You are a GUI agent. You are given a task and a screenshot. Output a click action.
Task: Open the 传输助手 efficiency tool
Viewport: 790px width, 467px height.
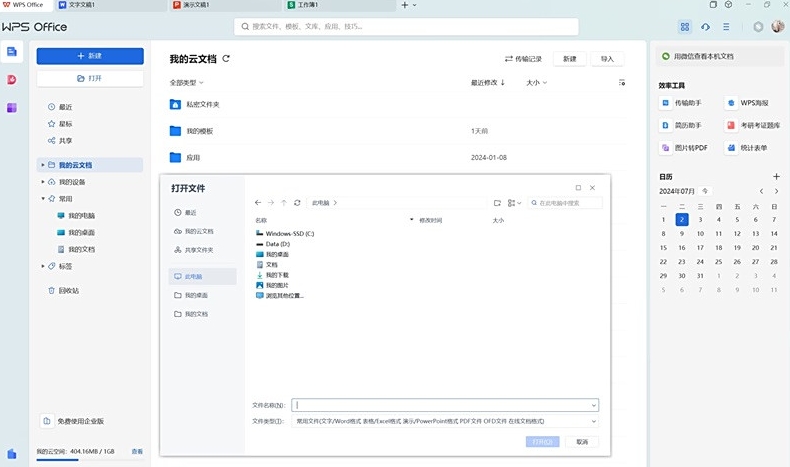(x=682, y=103)
